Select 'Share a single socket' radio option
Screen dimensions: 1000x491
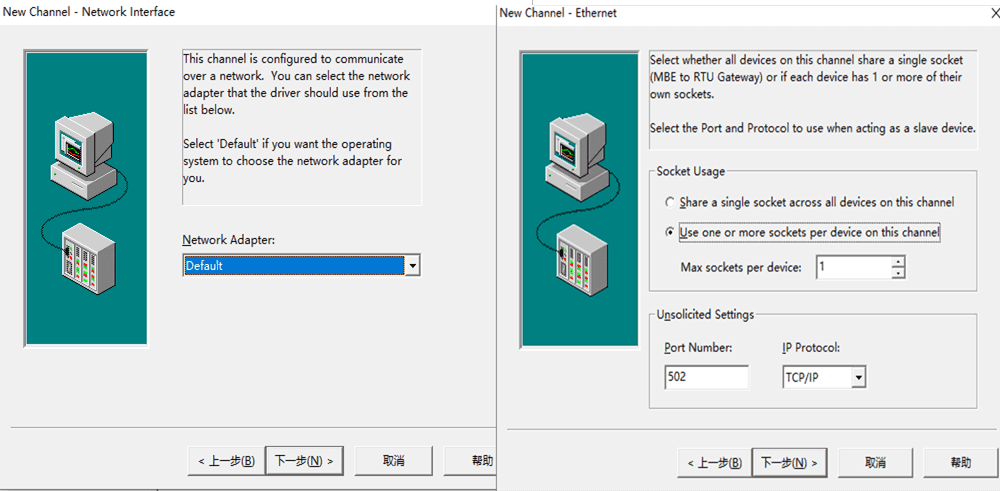(x=670, y=202)
